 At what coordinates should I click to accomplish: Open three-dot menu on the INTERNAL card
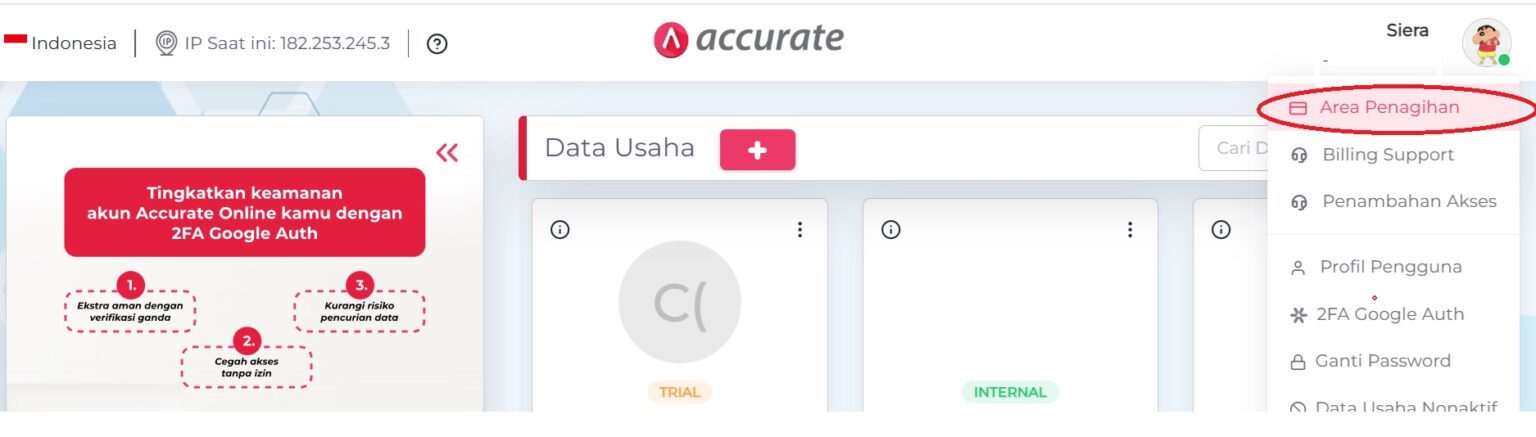[x=1129, y=230]
